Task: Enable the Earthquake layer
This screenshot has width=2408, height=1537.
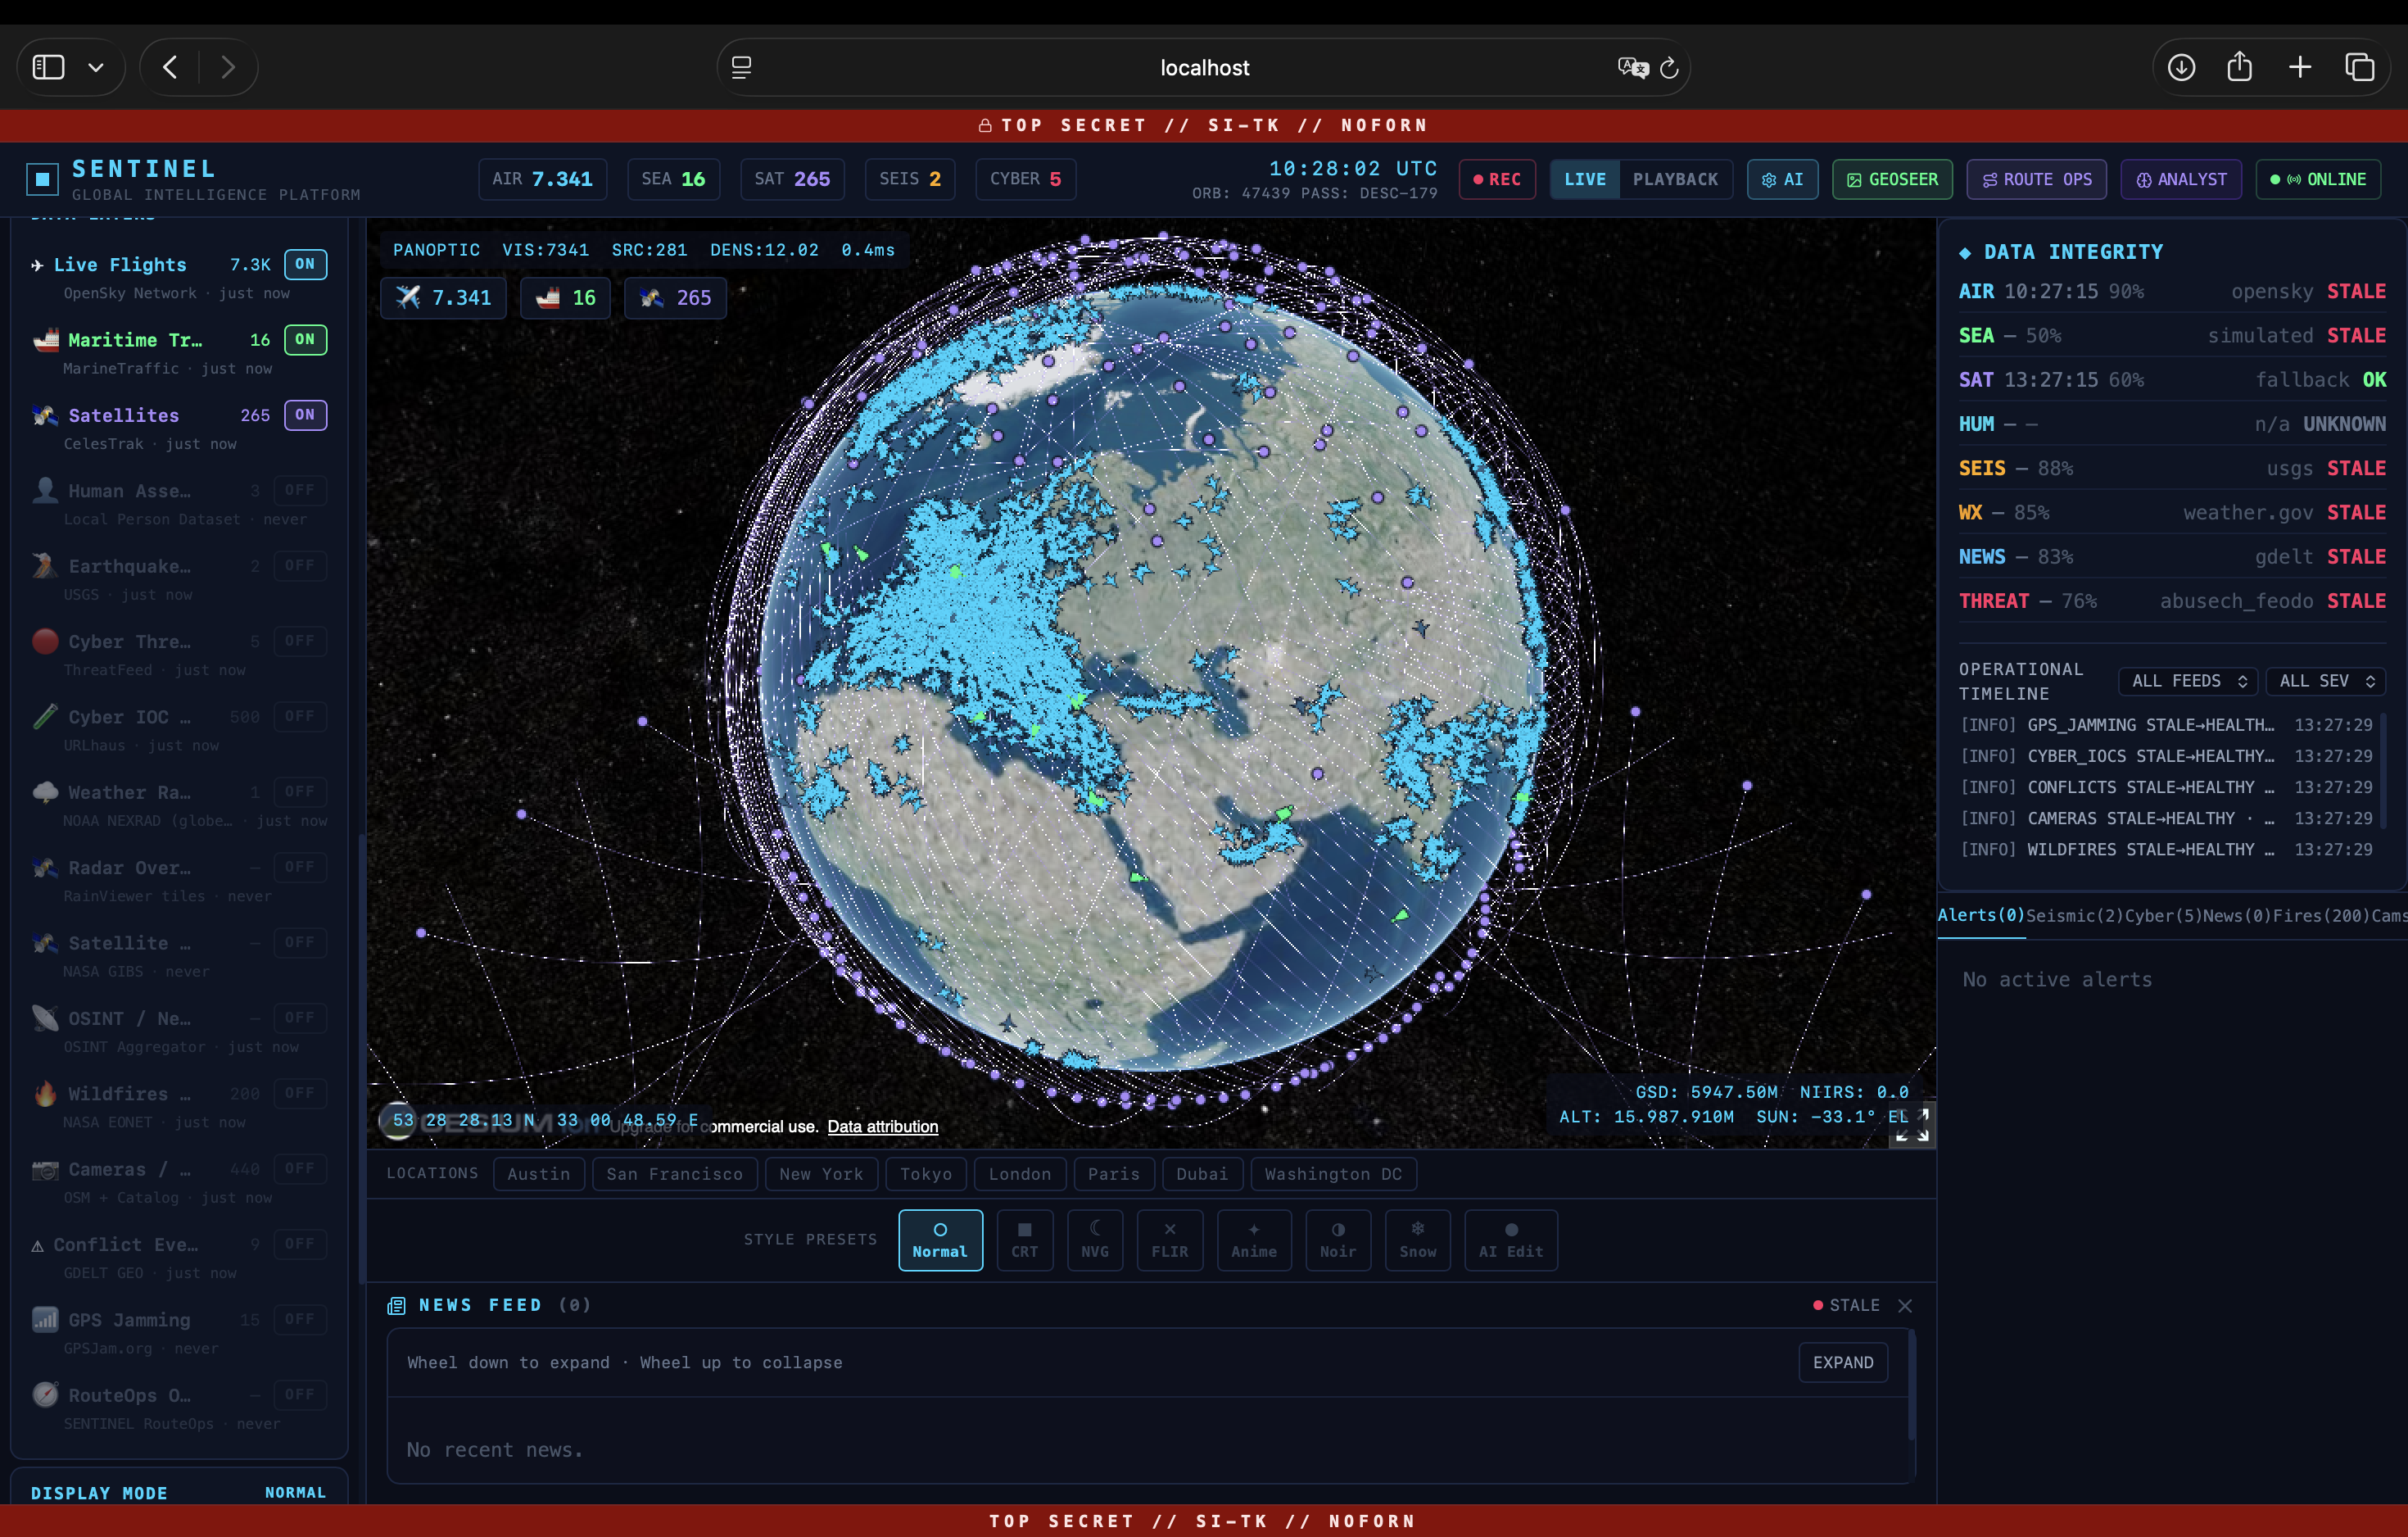Action: click(299, 565)
